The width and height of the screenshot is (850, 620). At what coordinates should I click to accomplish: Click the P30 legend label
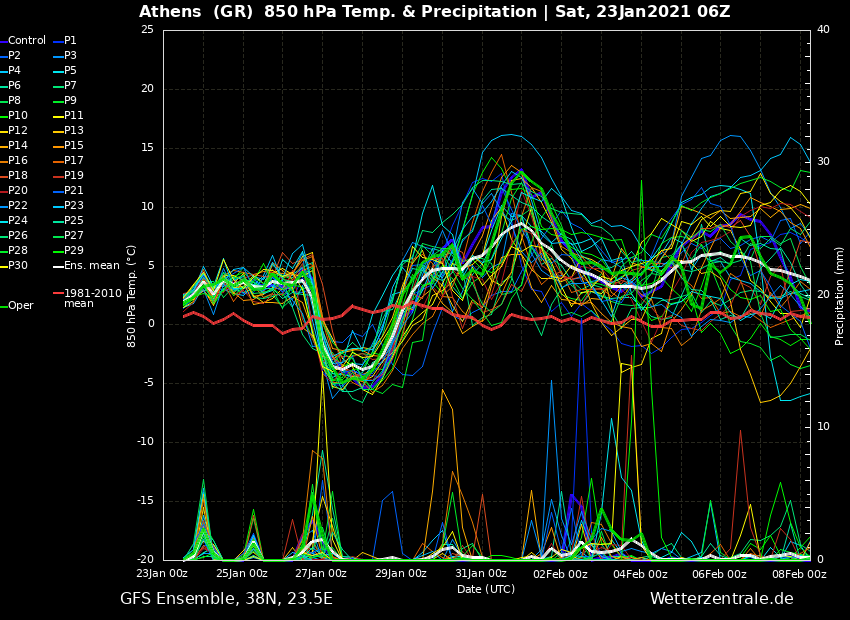18,266
